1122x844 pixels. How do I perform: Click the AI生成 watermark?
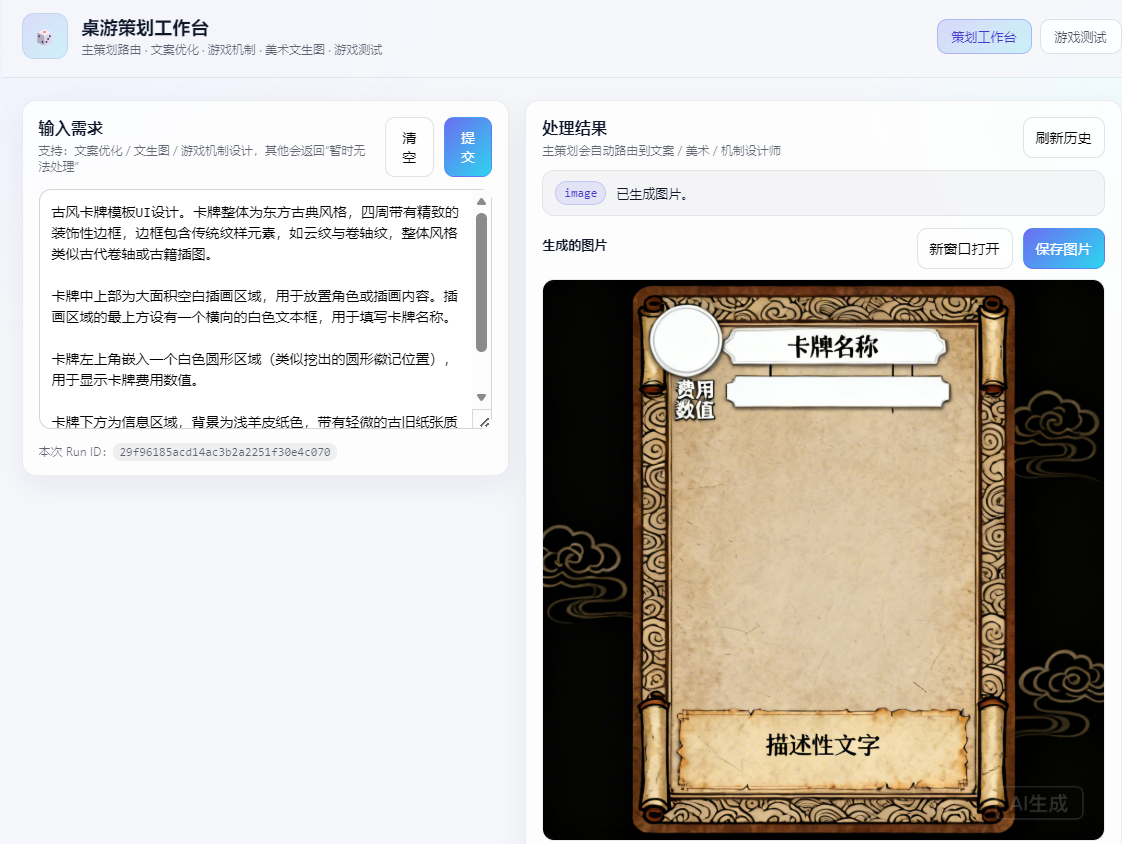click(1044, 802)
